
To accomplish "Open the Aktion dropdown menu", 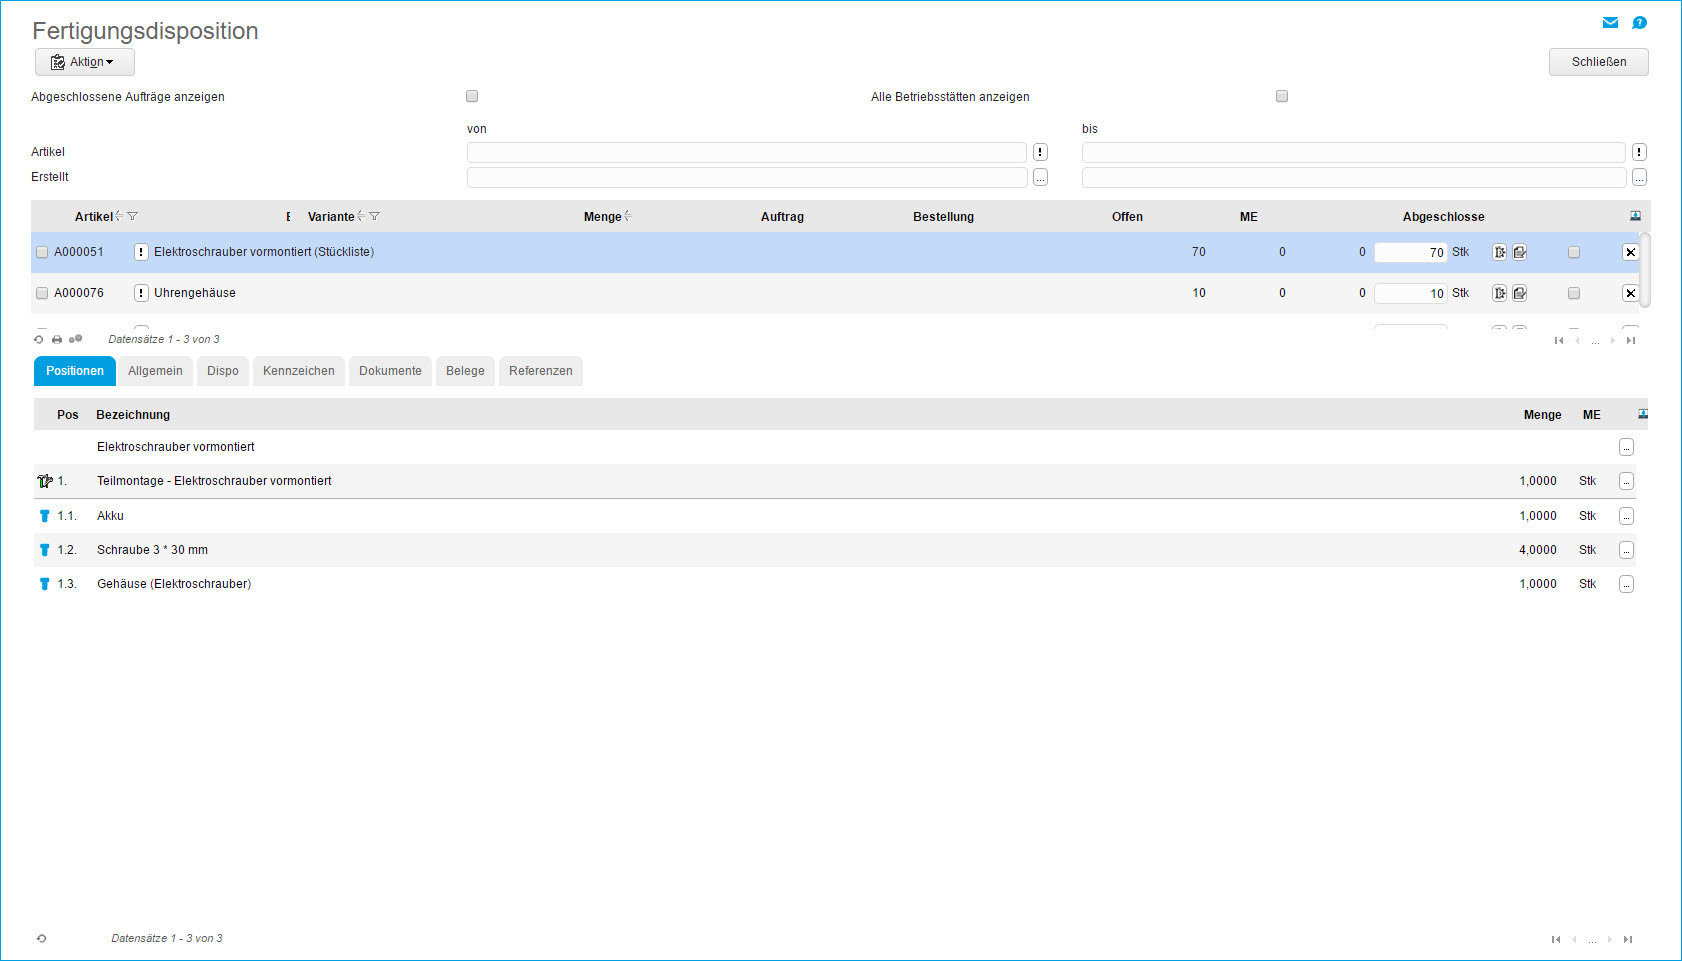I will pyautogui.click(x=85, y=62).
